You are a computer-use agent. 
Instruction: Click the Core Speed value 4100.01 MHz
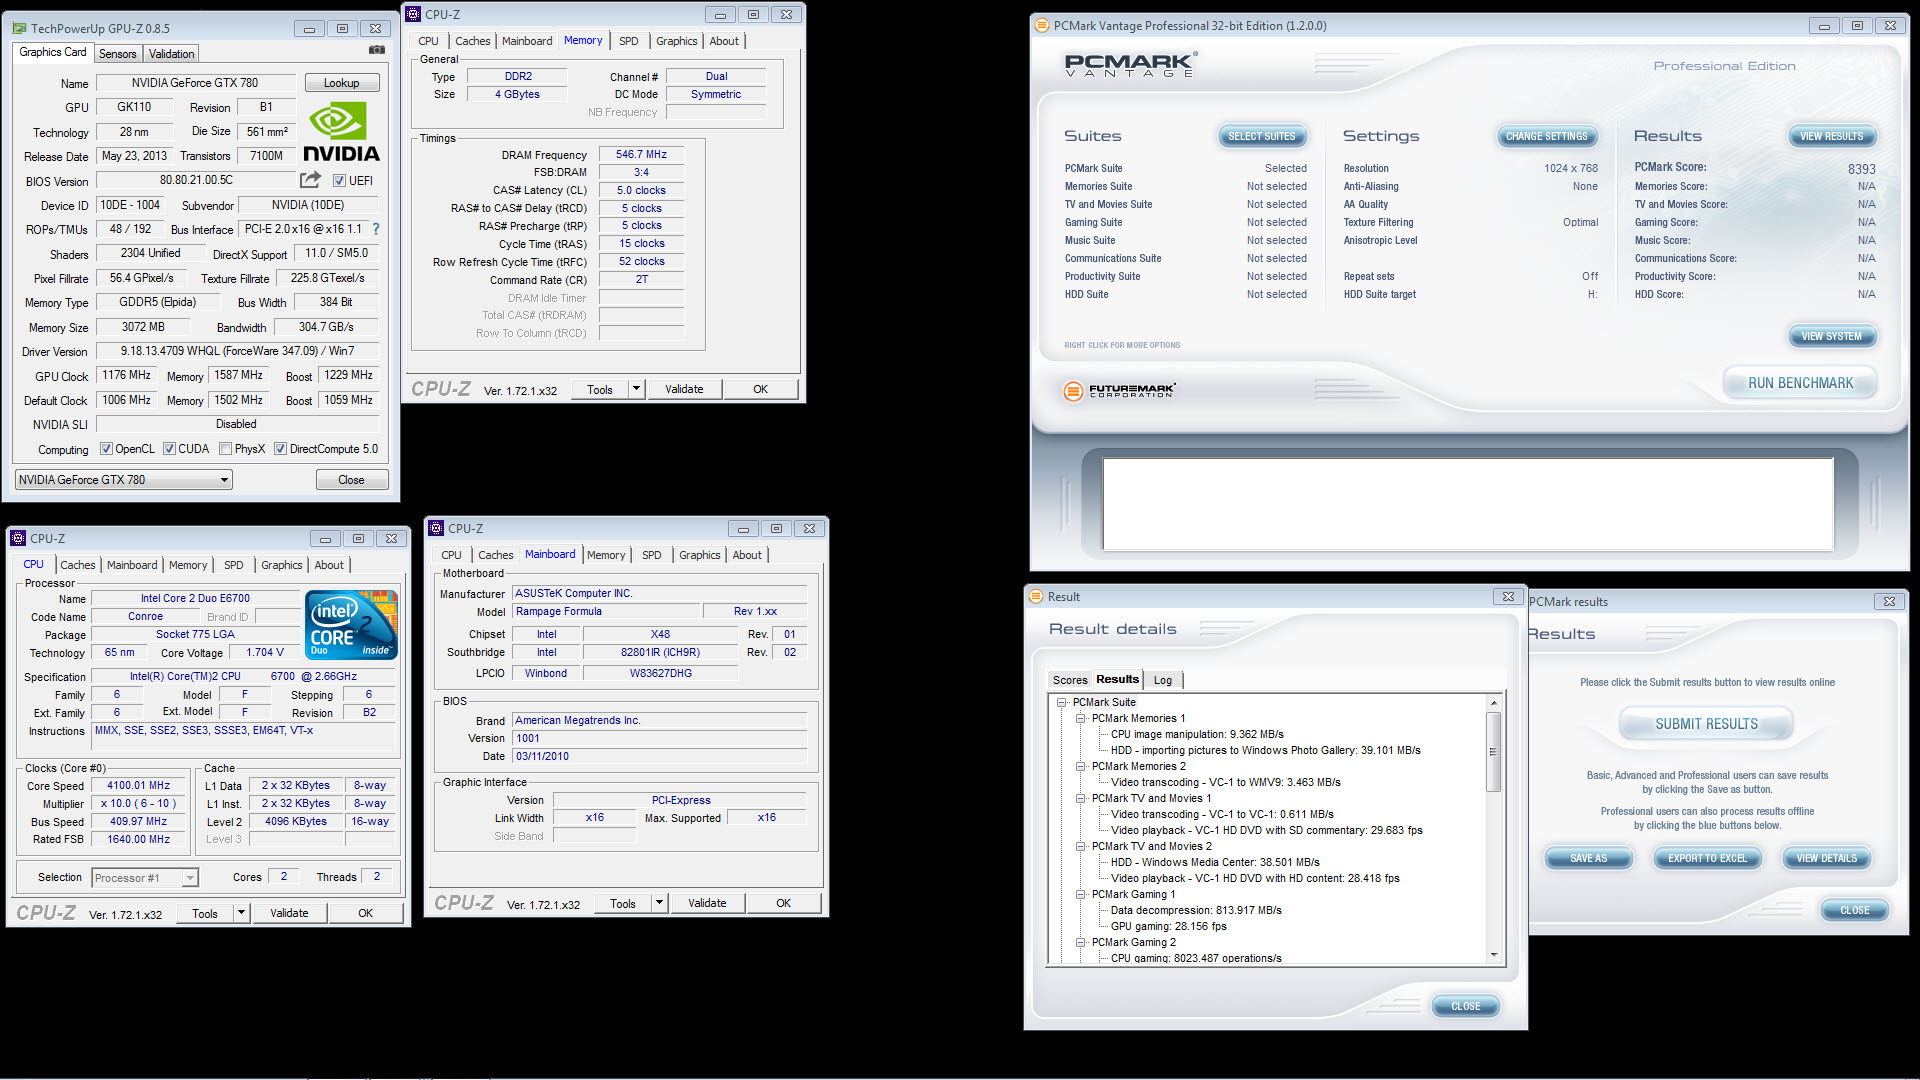(x=138, y=785)
